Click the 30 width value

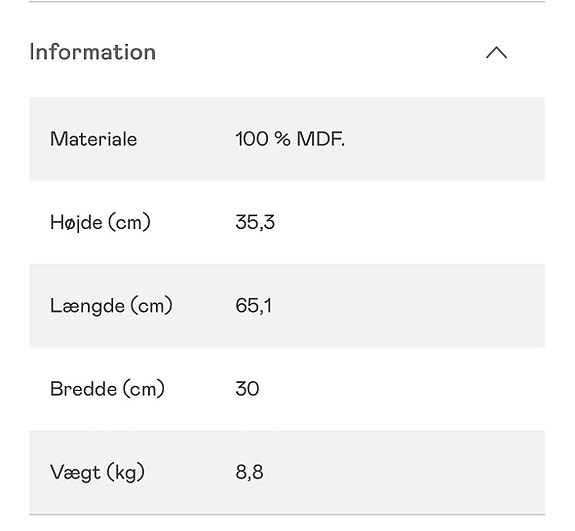247,389
